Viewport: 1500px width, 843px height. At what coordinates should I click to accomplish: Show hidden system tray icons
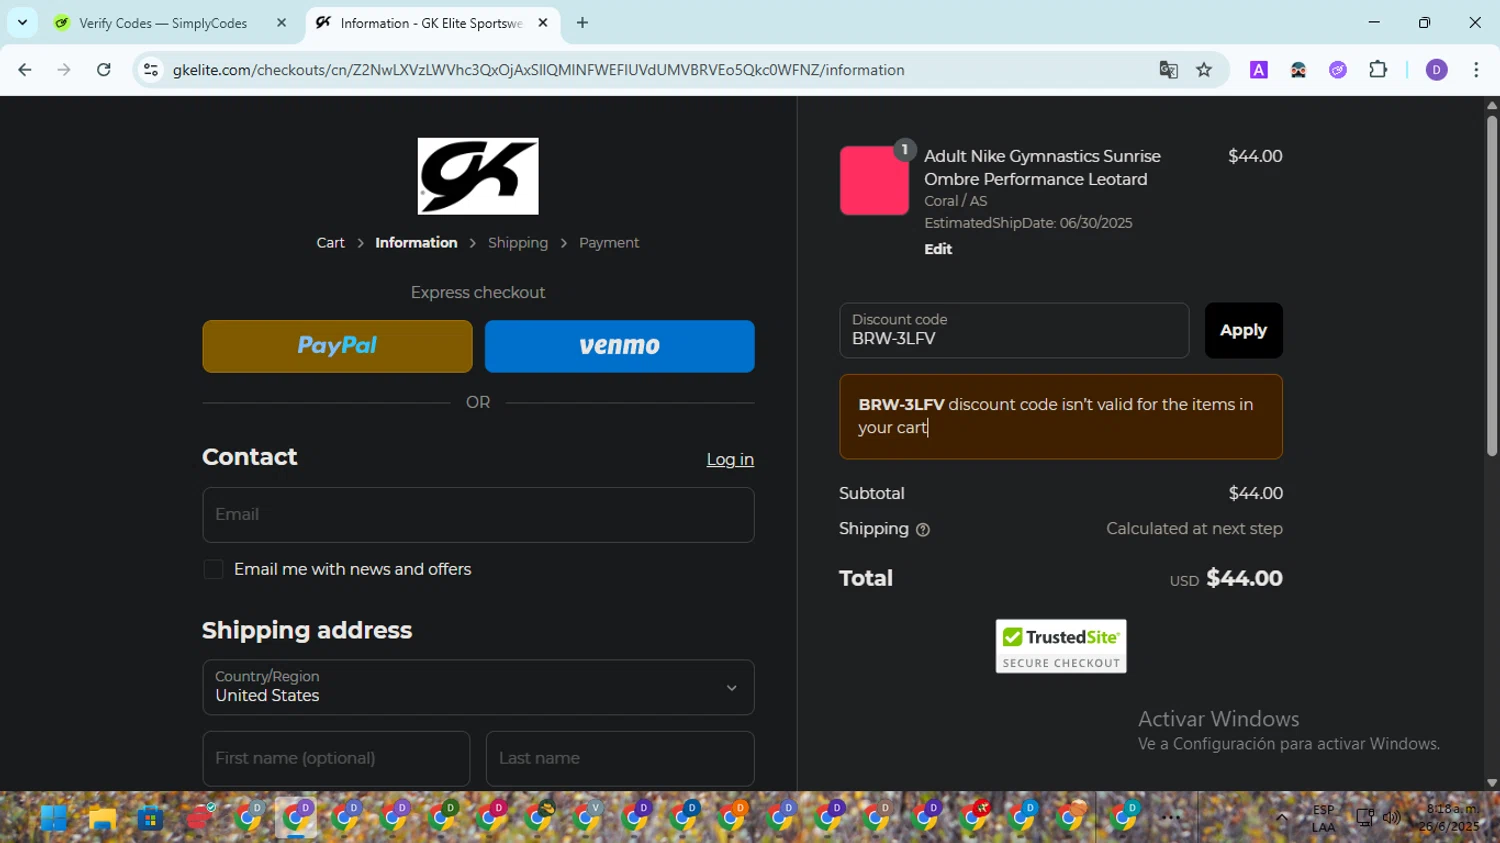[1282, 818]
